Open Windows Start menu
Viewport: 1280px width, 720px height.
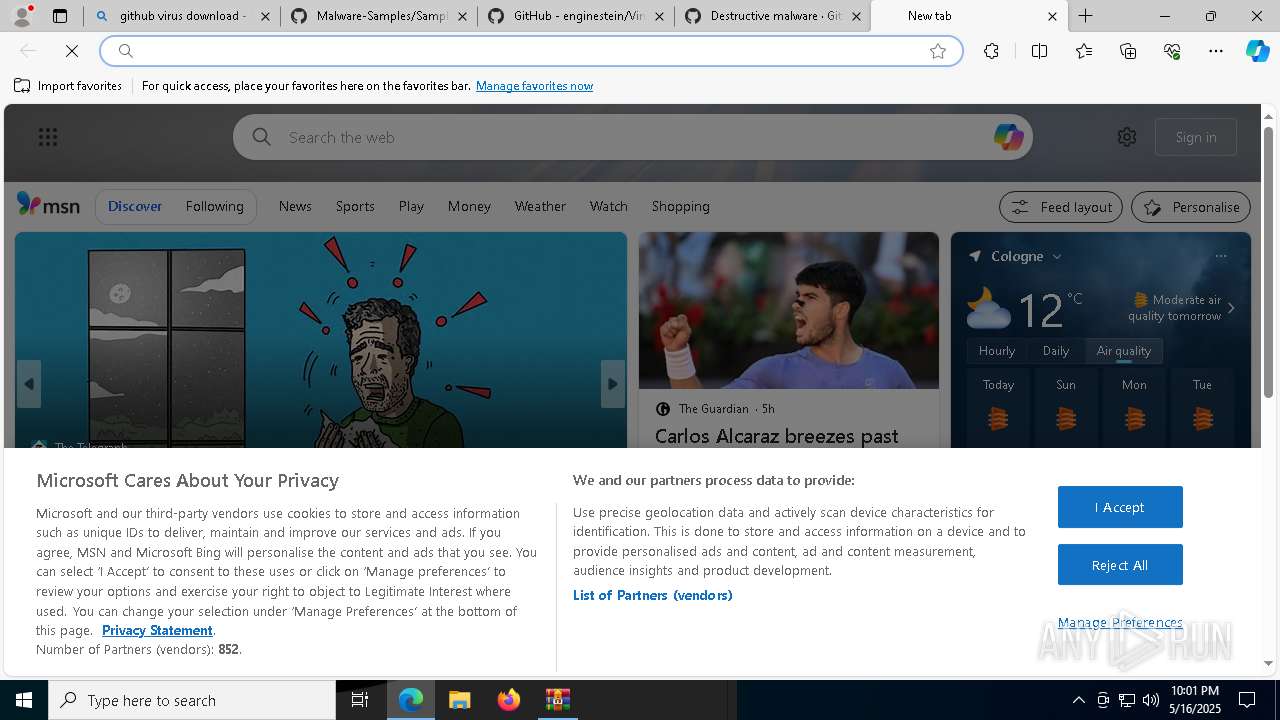pyautogui.click(x=24, y=700)
